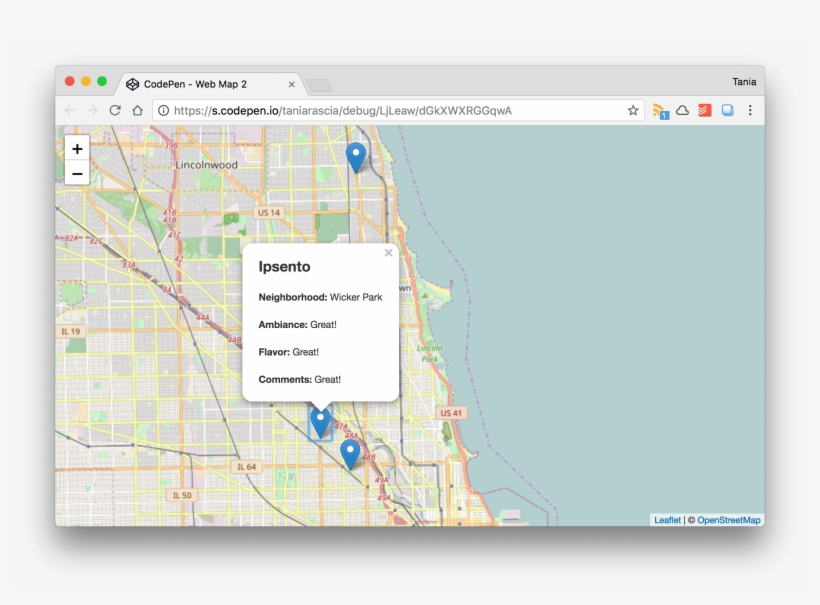This screenshot has height=605, width=820.
Task: Go to the browser home page
Action: point(137,110)
